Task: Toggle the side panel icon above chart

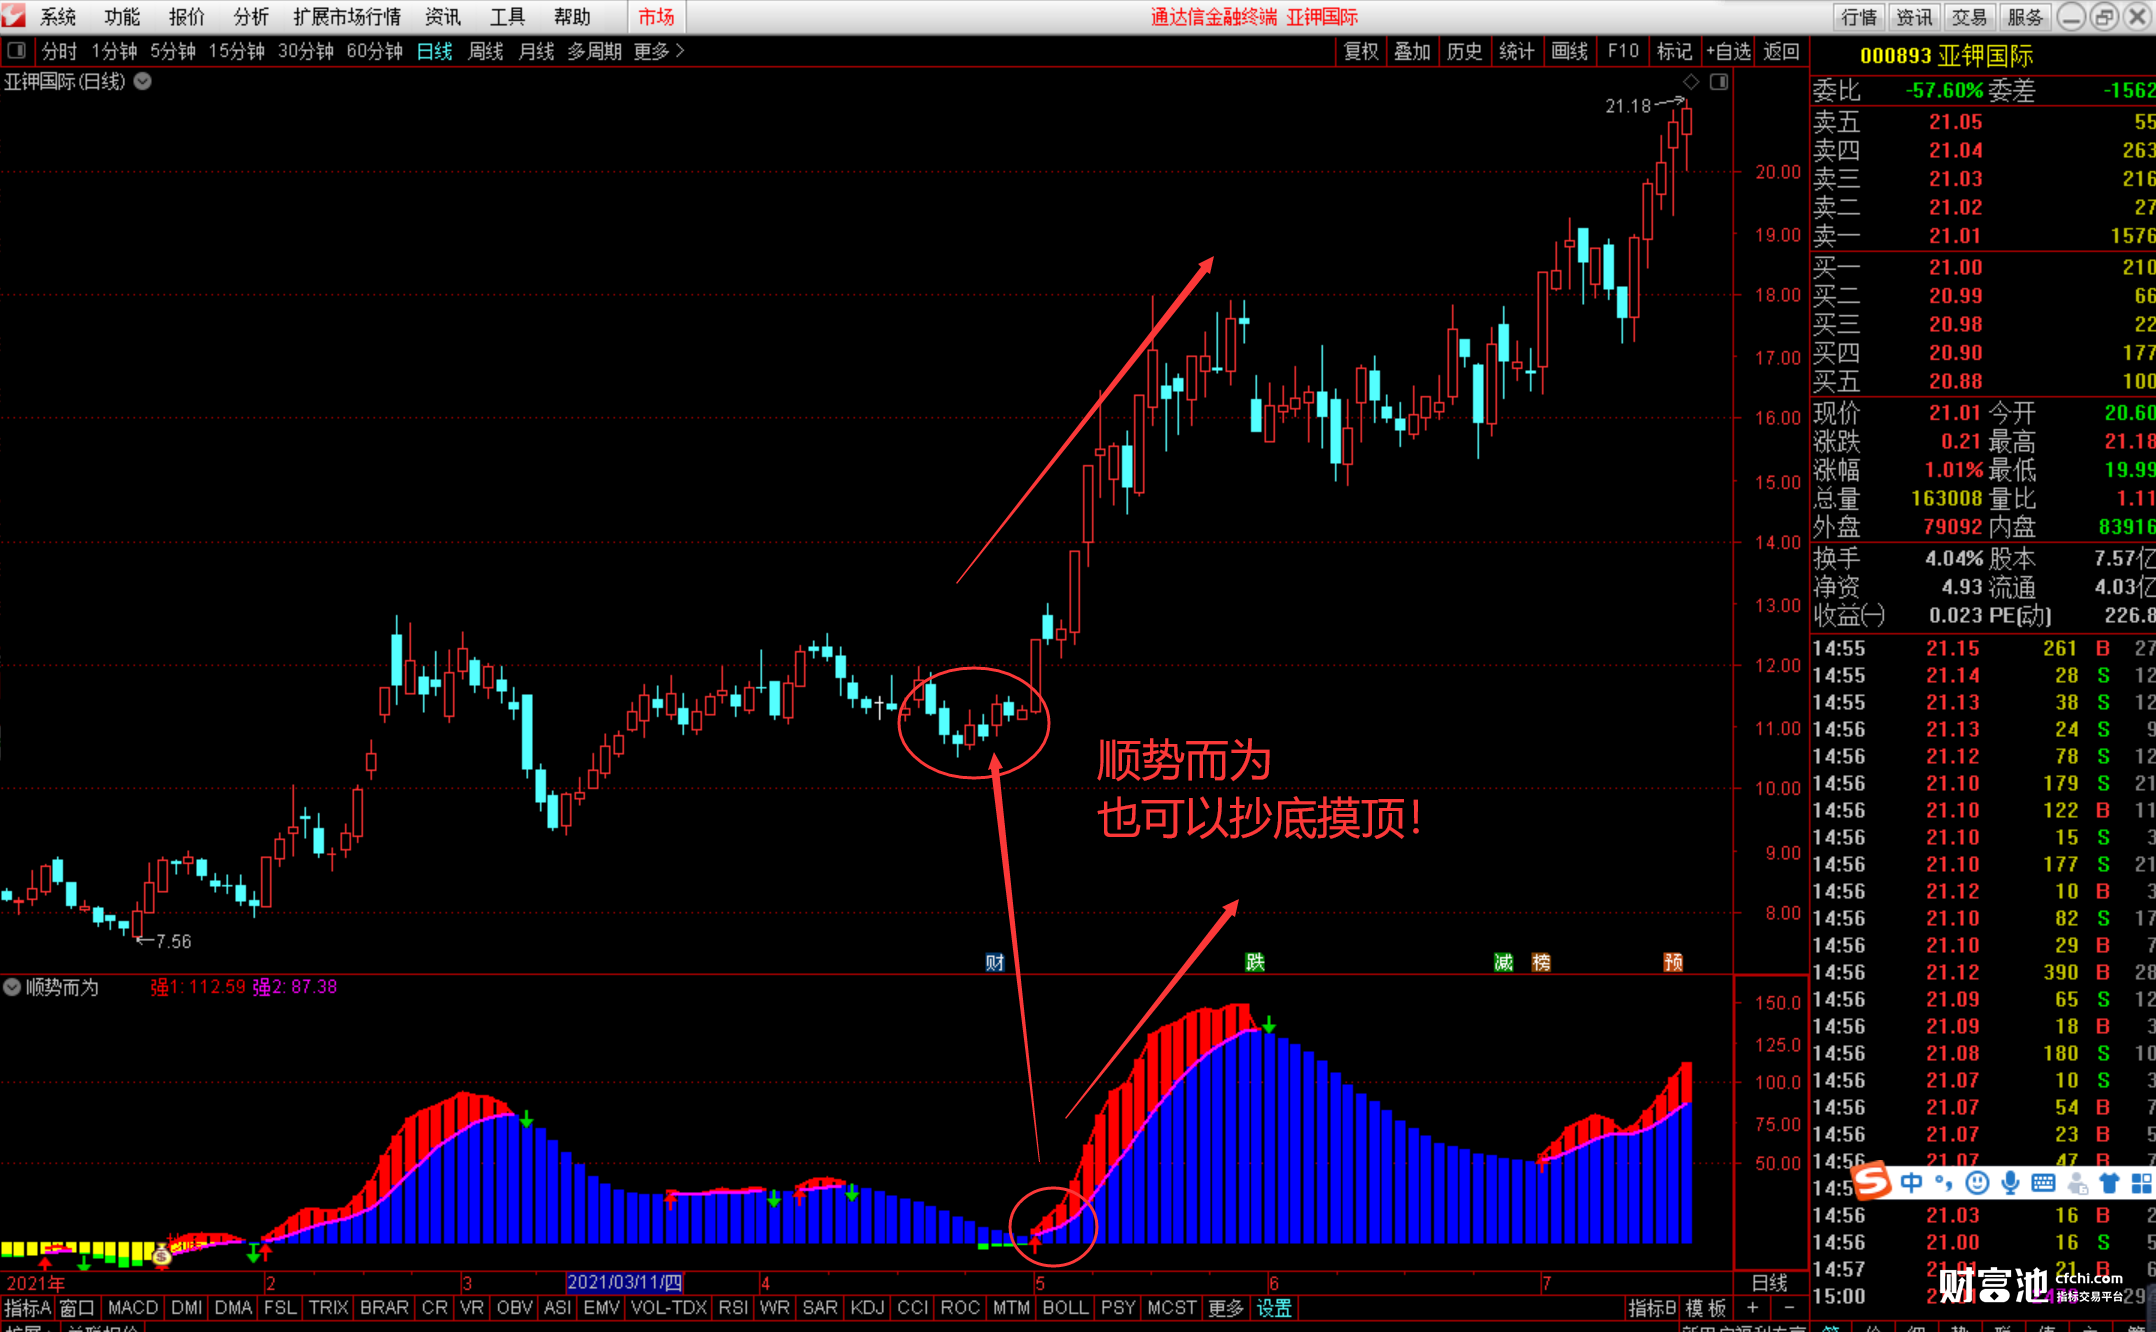Action: click(x=1719, y=82)
